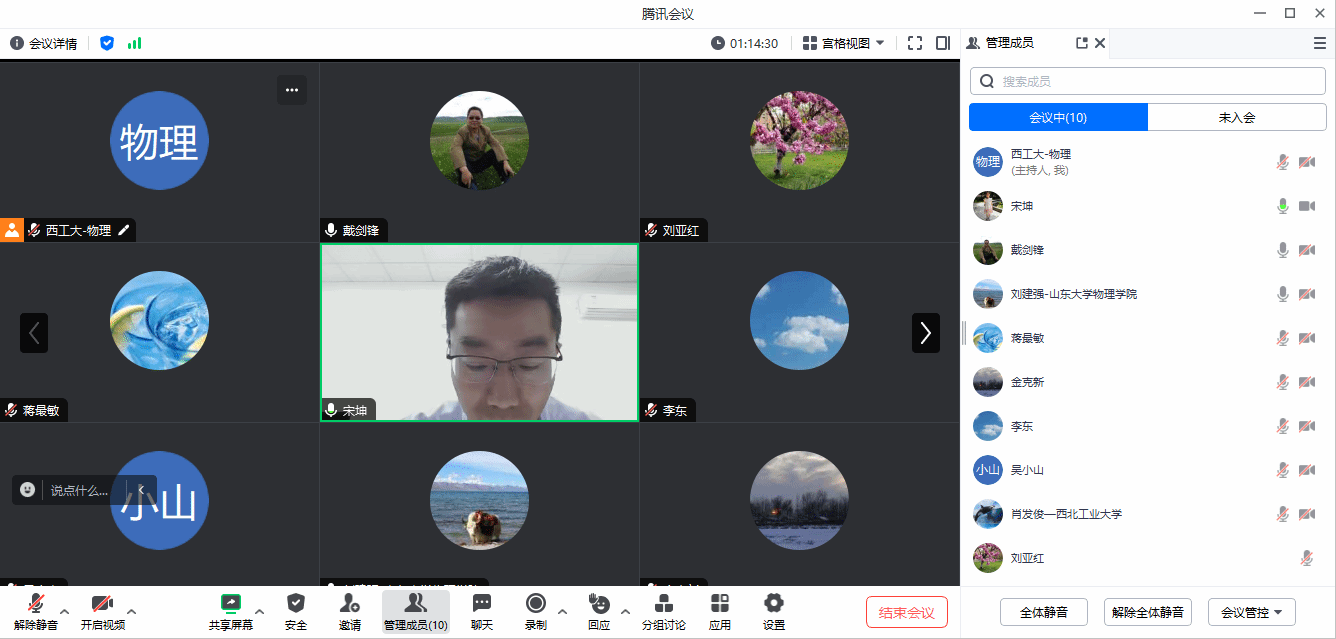The image size is (1336, 639).
Task: Go to next page of video tiles
Action: point(925,333)
